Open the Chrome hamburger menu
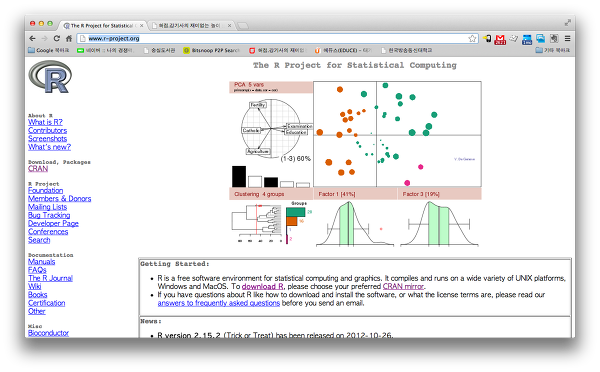Viewport: 600px width, 372px height. (568, 38)
